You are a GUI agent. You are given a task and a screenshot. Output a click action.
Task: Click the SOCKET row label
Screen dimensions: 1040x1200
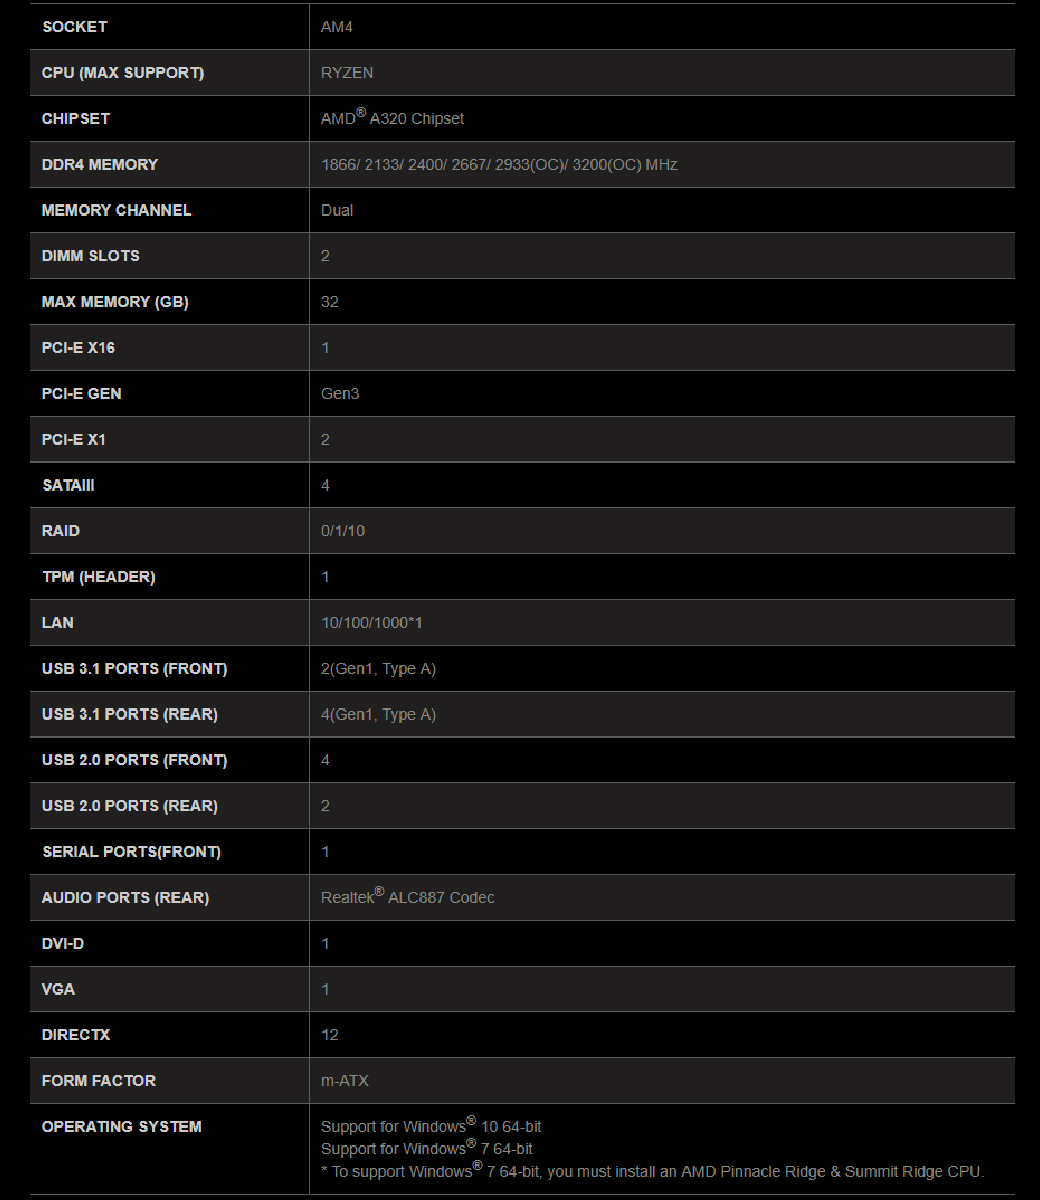[x=74, y=27]
